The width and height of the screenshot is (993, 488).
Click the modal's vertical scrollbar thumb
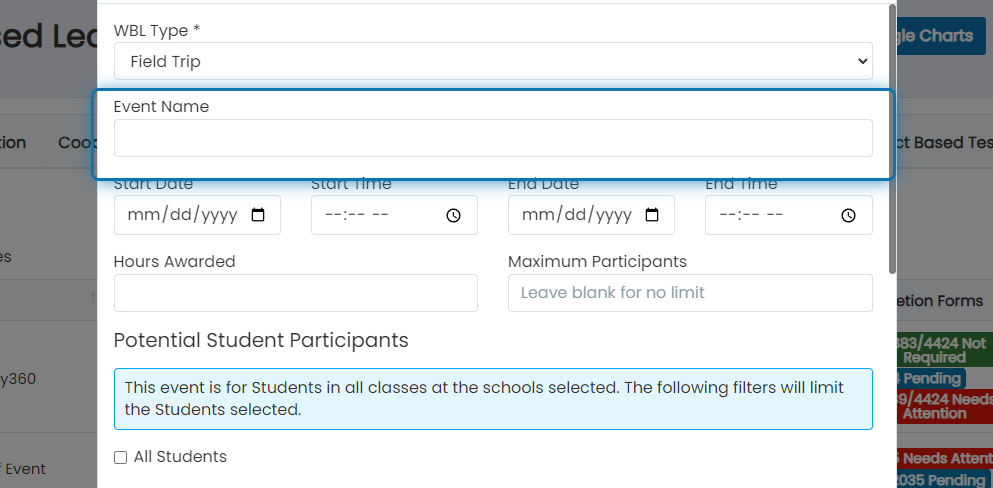892,139
